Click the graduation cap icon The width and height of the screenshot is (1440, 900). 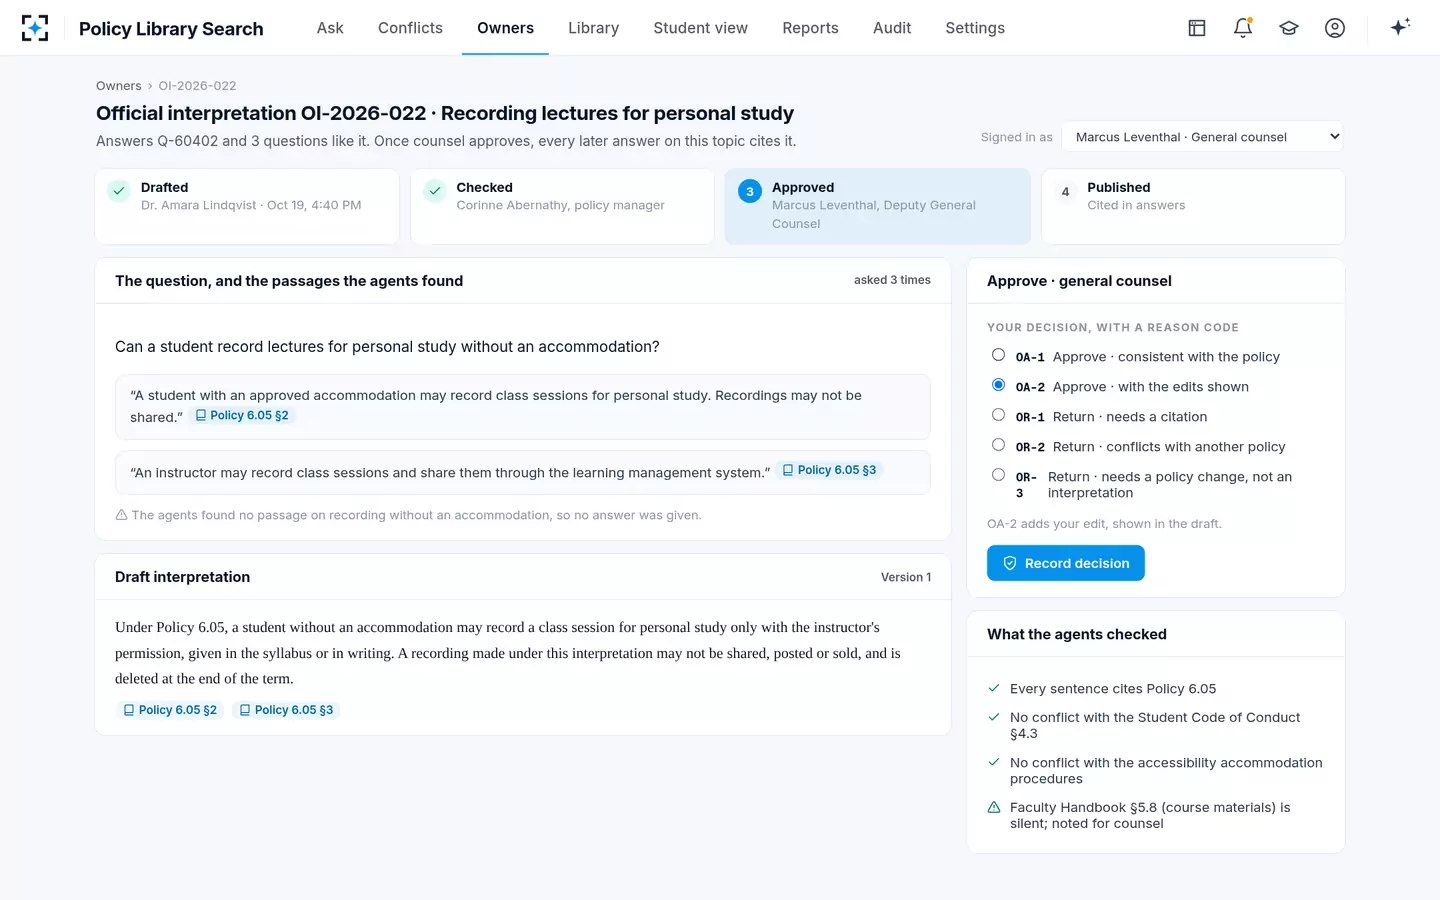pos(1289,28)
